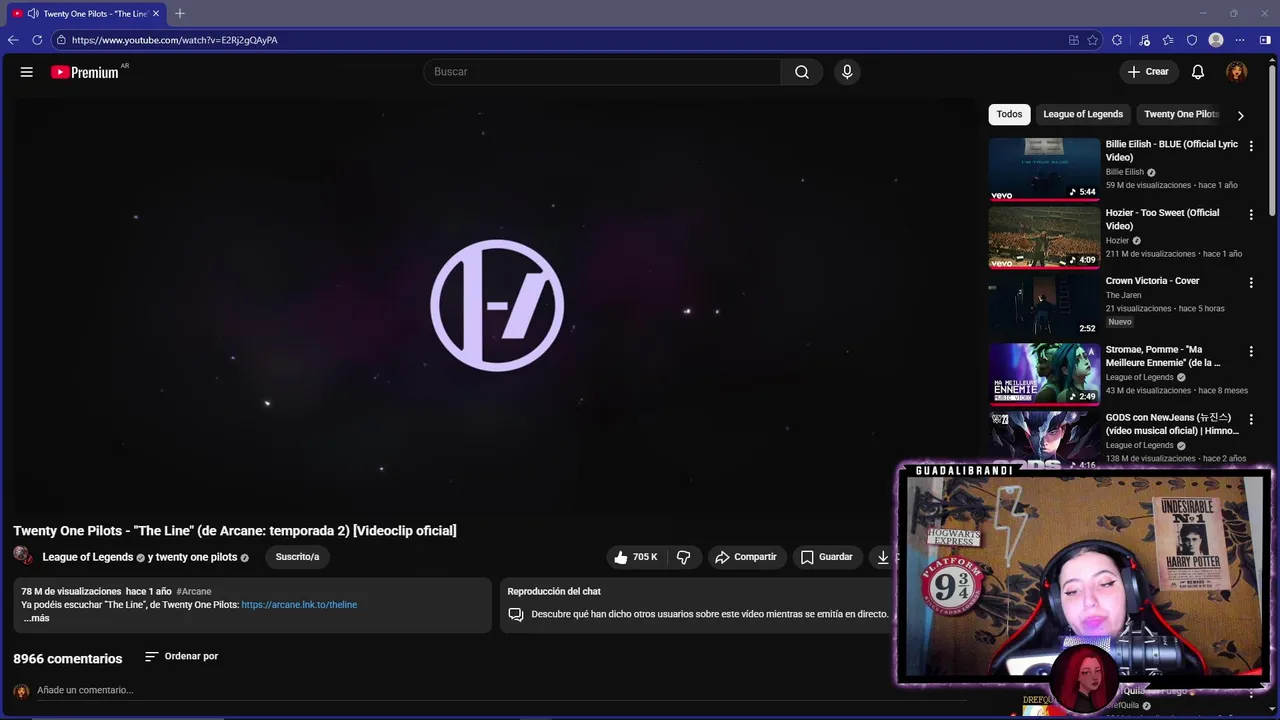Open browser essentials shield icon
This screenshot has height=720, width=1280.
tap(1192, 40)
